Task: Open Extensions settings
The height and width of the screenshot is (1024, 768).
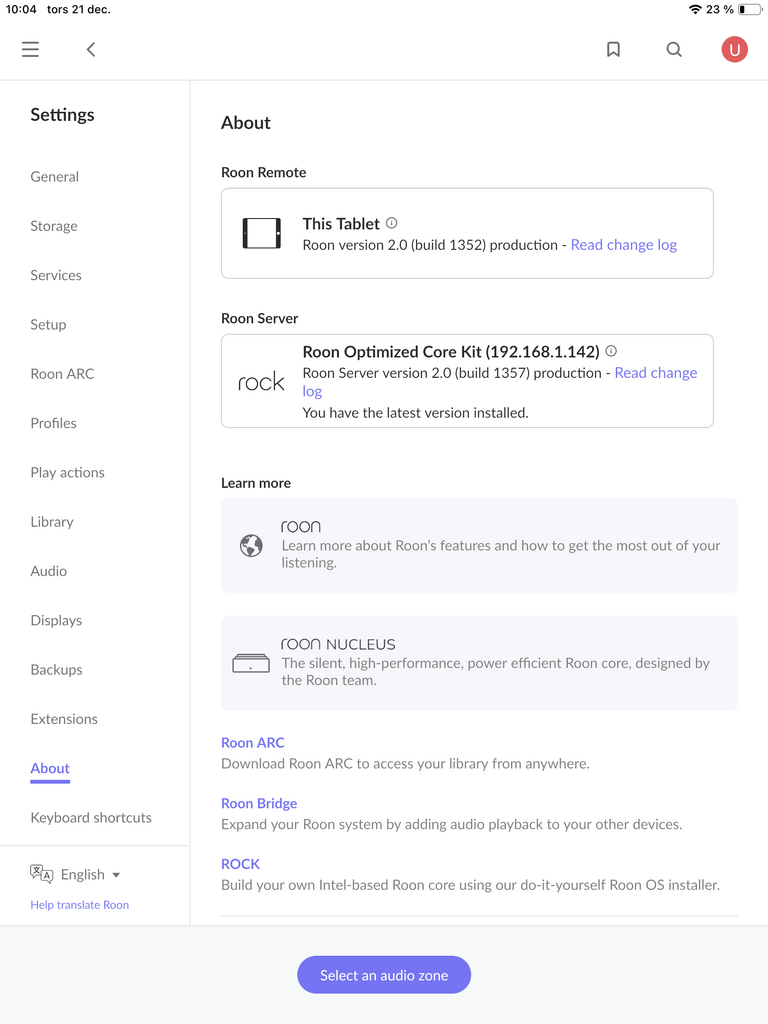Action: pyautogui.click(x=64, y=719)
